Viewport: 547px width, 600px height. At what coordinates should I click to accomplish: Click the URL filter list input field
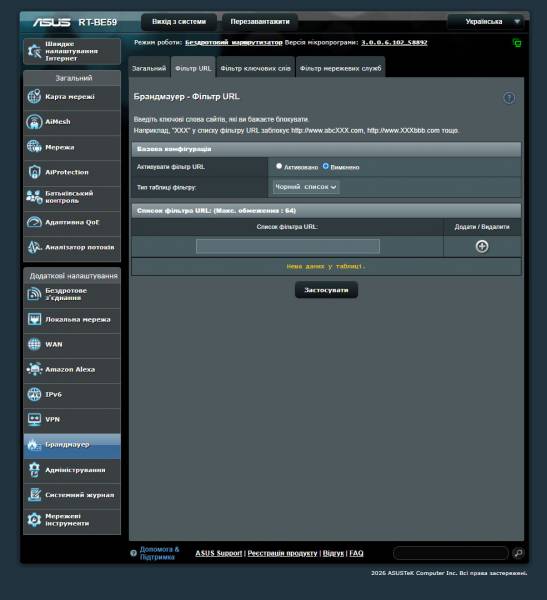pos(287,246)
